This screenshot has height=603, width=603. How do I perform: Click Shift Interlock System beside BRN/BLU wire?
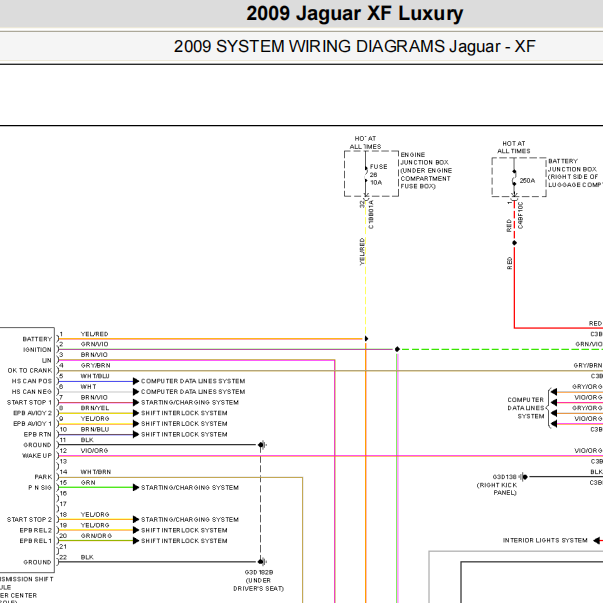click(184, 434)
